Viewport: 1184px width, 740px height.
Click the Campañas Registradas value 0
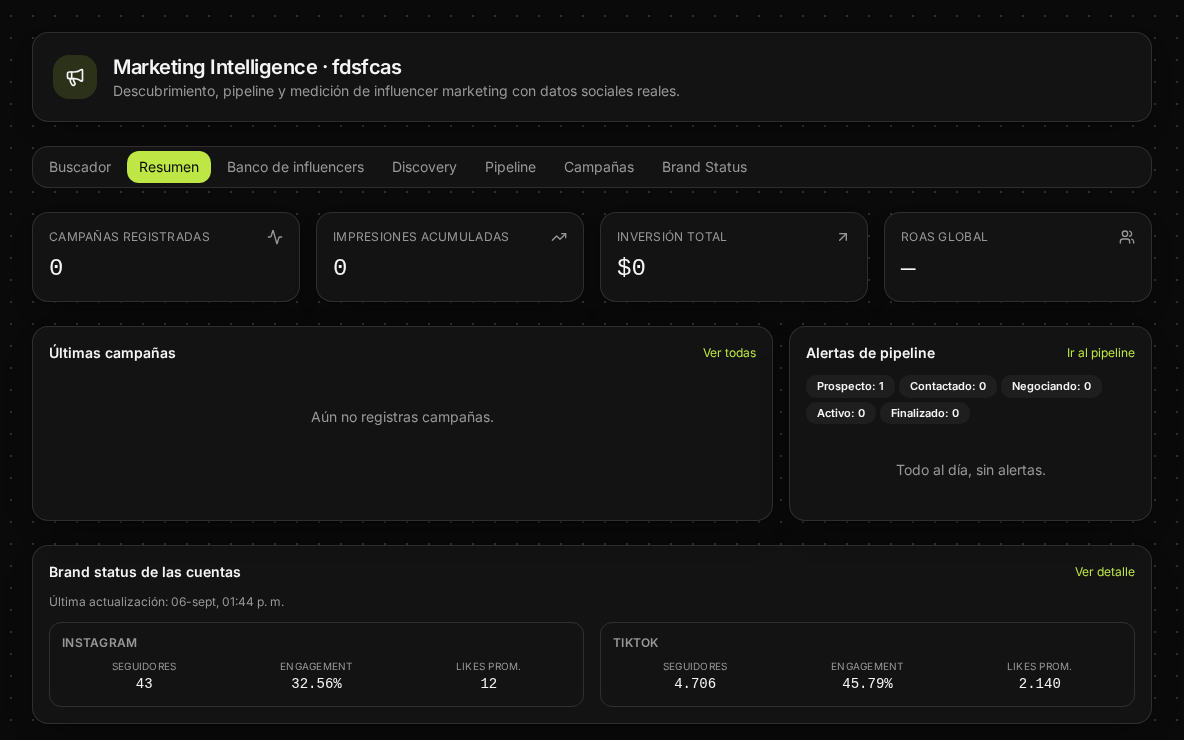(56, 267)
